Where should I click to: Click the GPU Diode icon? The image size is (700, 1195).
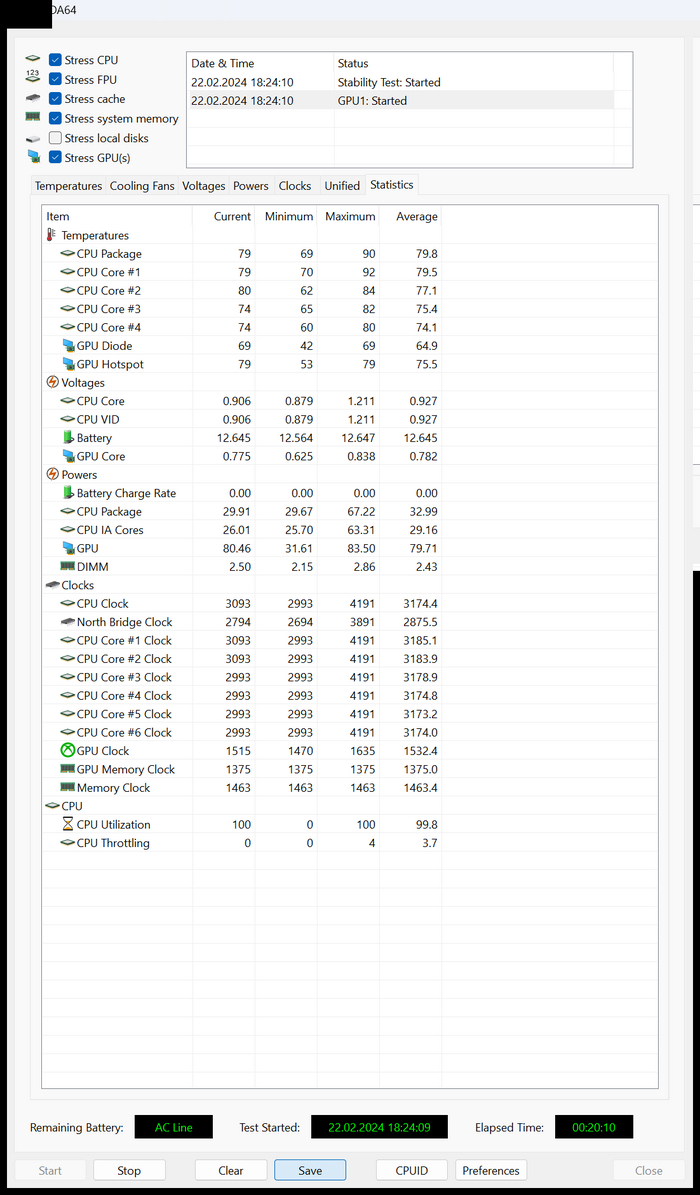pos(68,346)
